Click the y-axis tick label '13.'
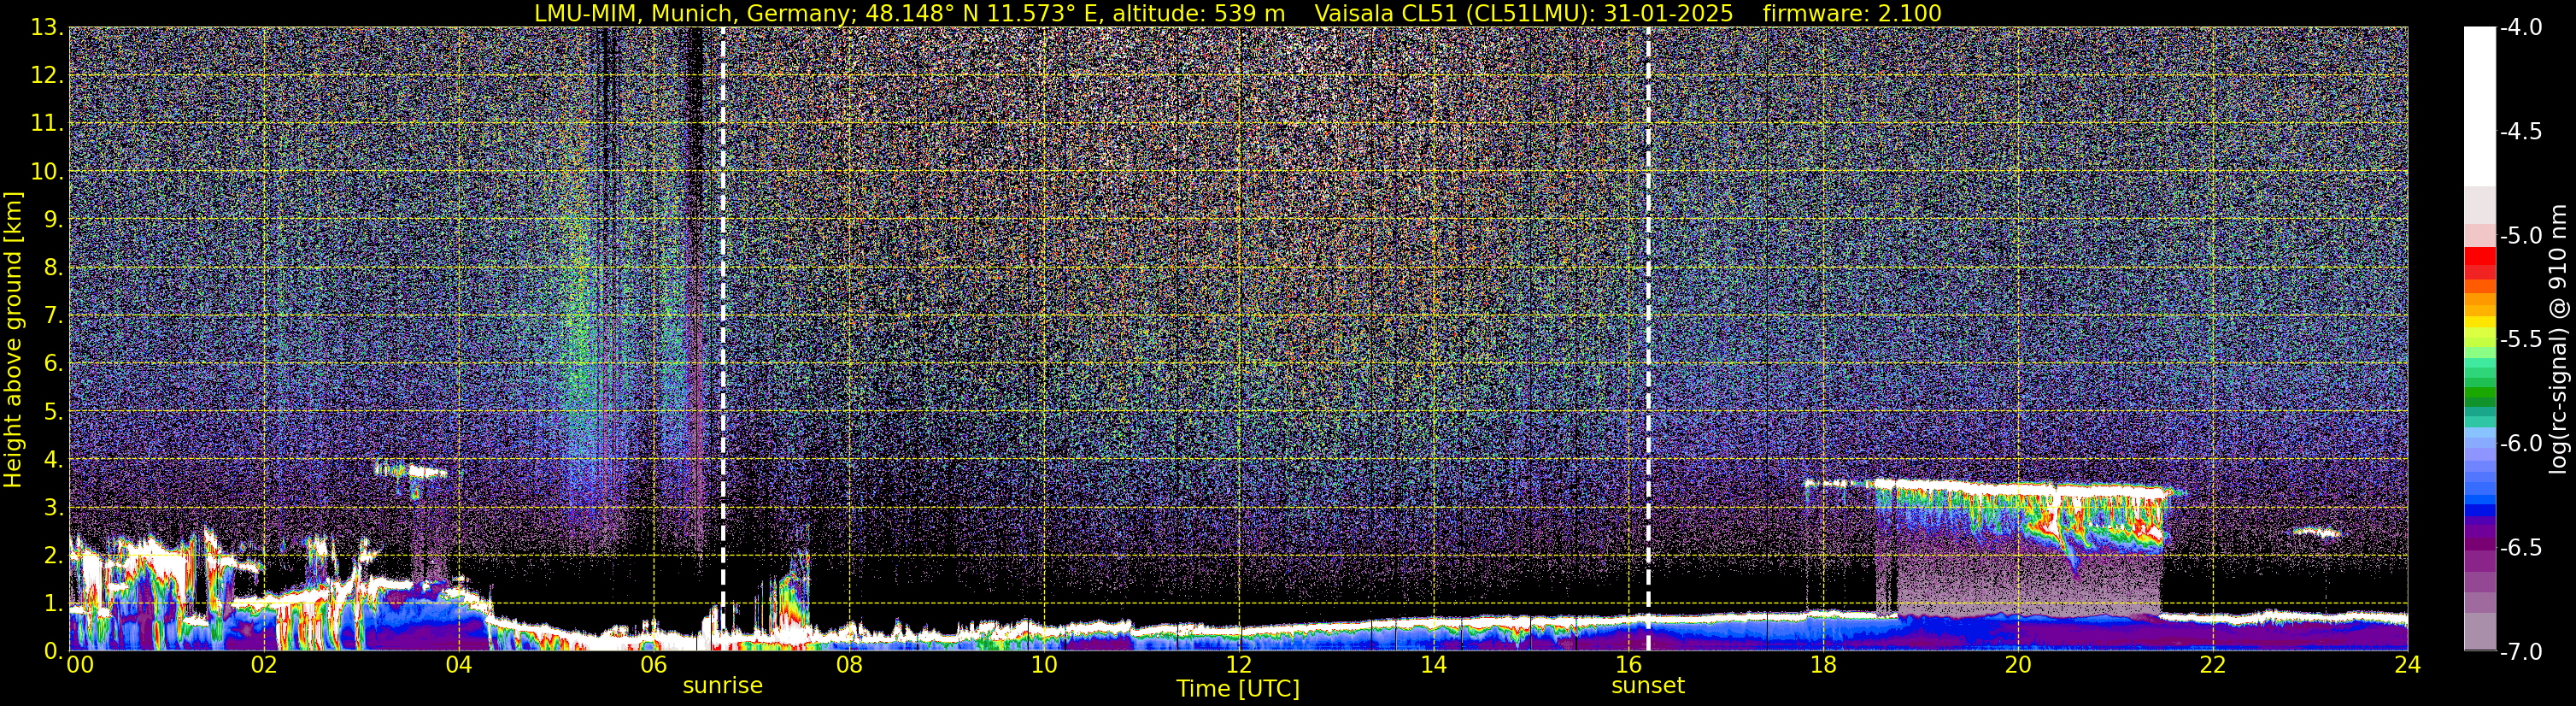Screen dimensions: 2576x706 pos(47,27)
